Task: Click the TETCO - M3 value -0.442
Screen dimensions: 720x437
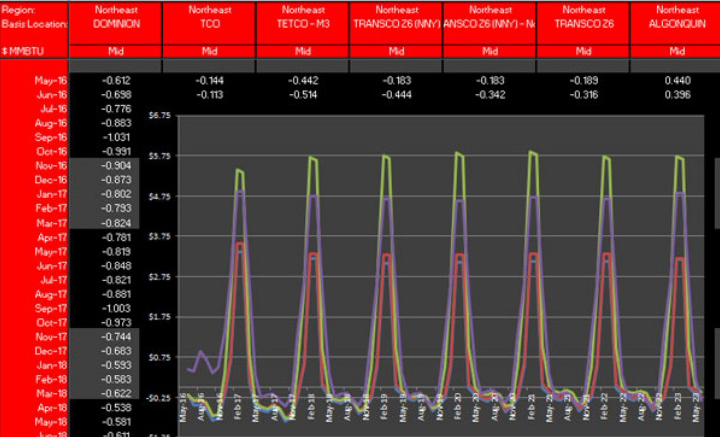Action: click(303, 81)
